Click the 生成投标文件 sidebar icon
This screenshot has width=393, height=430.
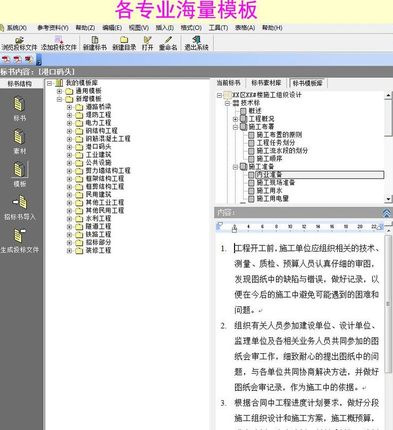[19, 235]
